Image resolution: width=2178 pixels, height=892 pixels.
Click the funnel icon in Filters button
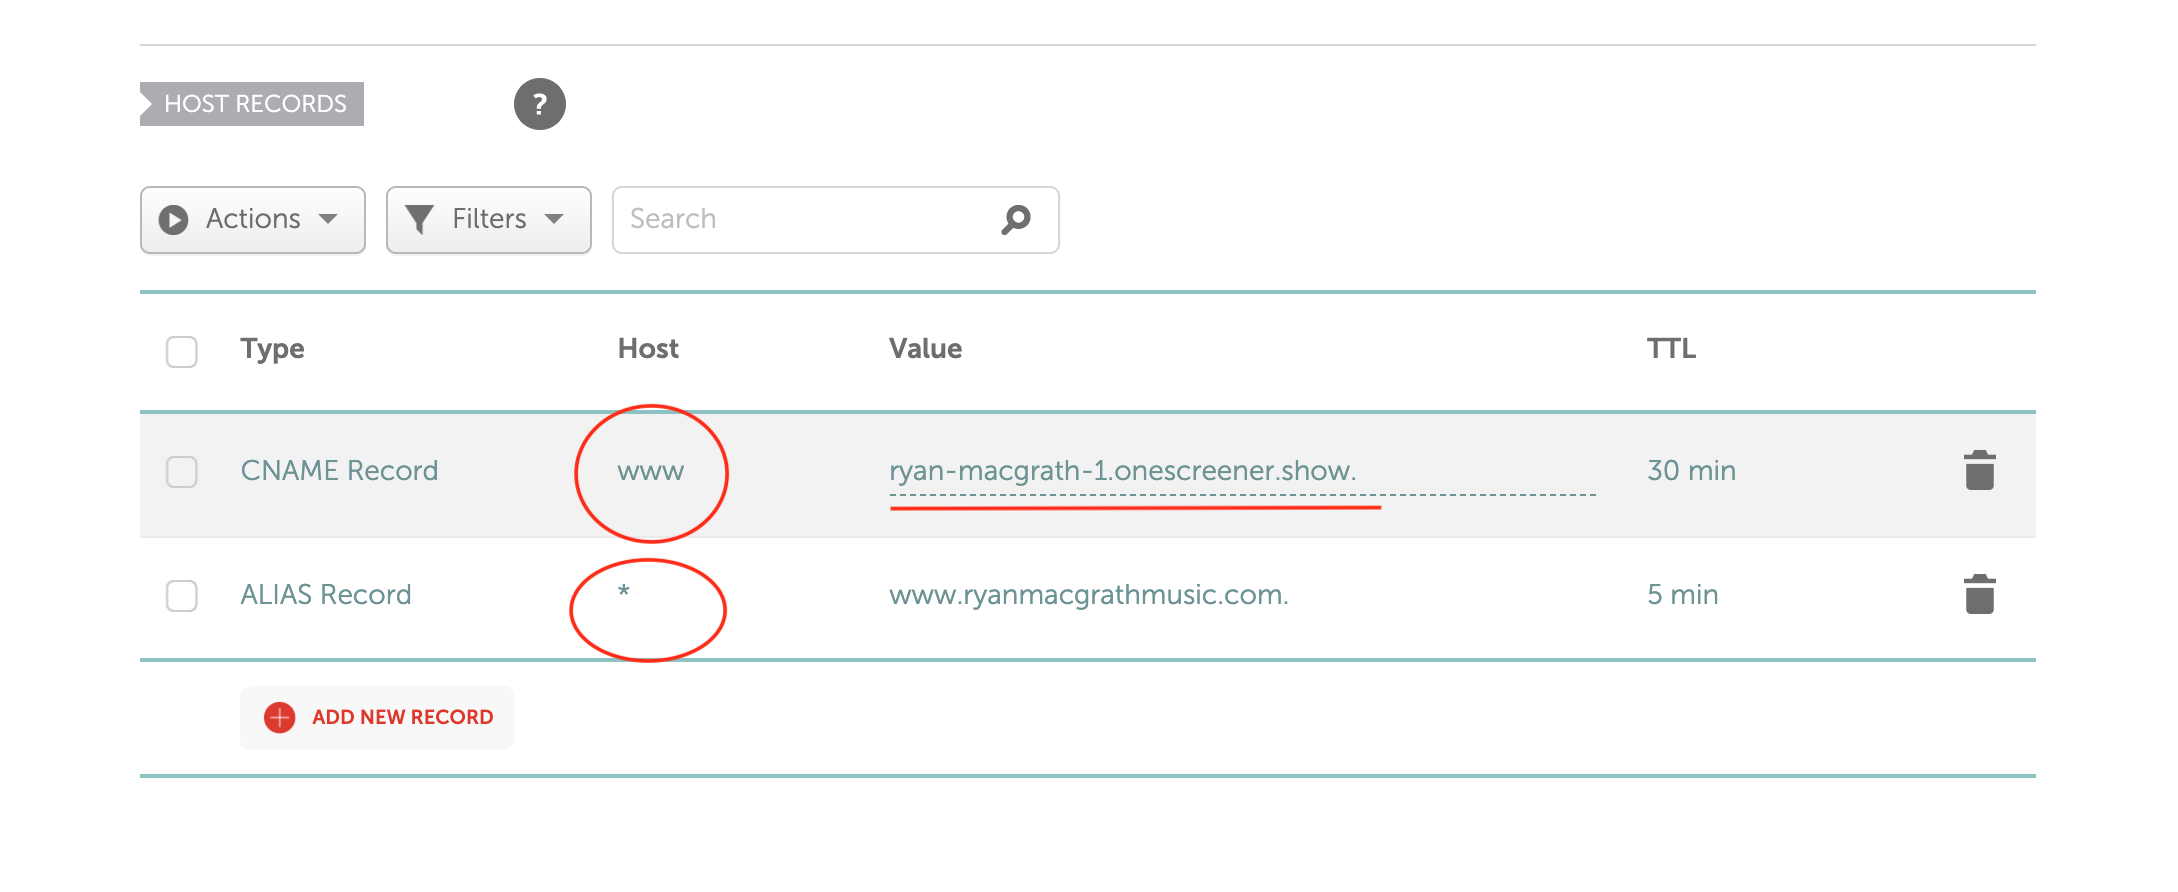pos(419,219)
